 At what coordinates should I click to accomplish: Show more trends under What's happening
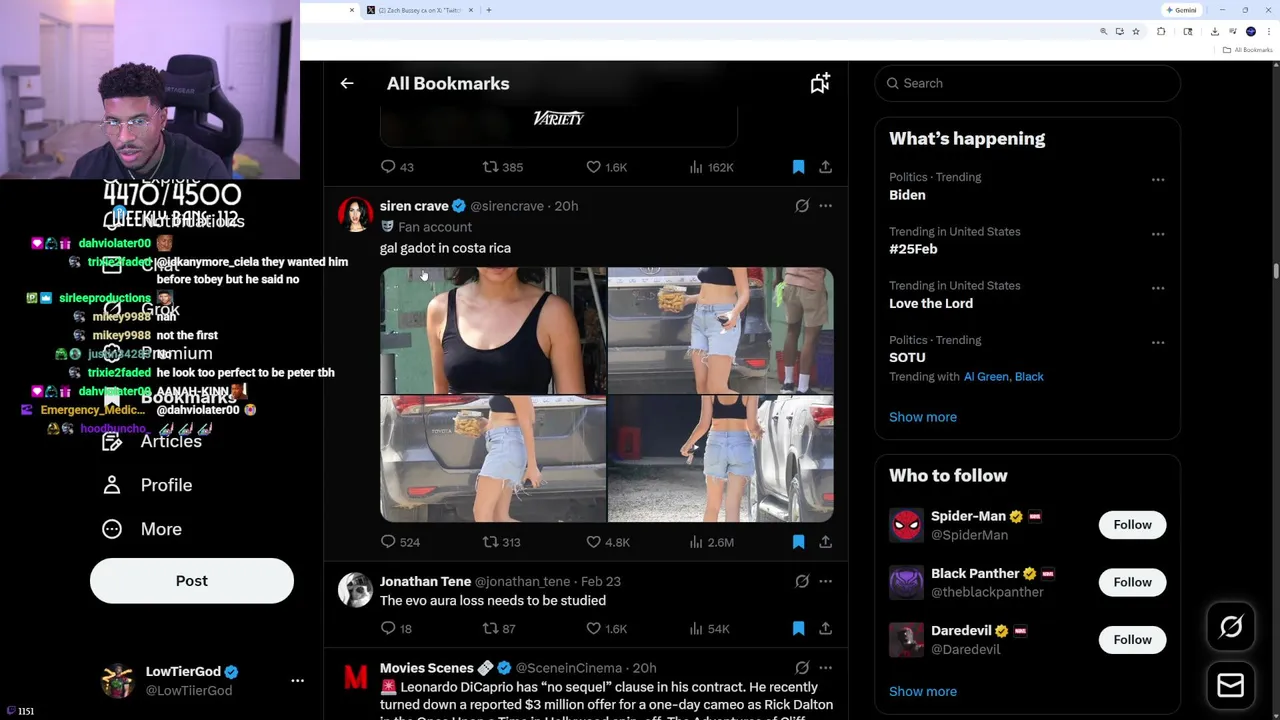click(x=923, y=417)
